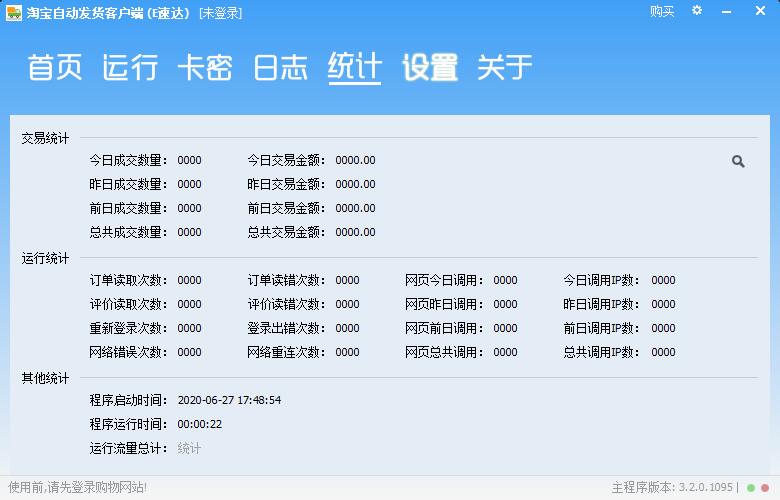Minimize the window using the dash icon

click(729, 11)
